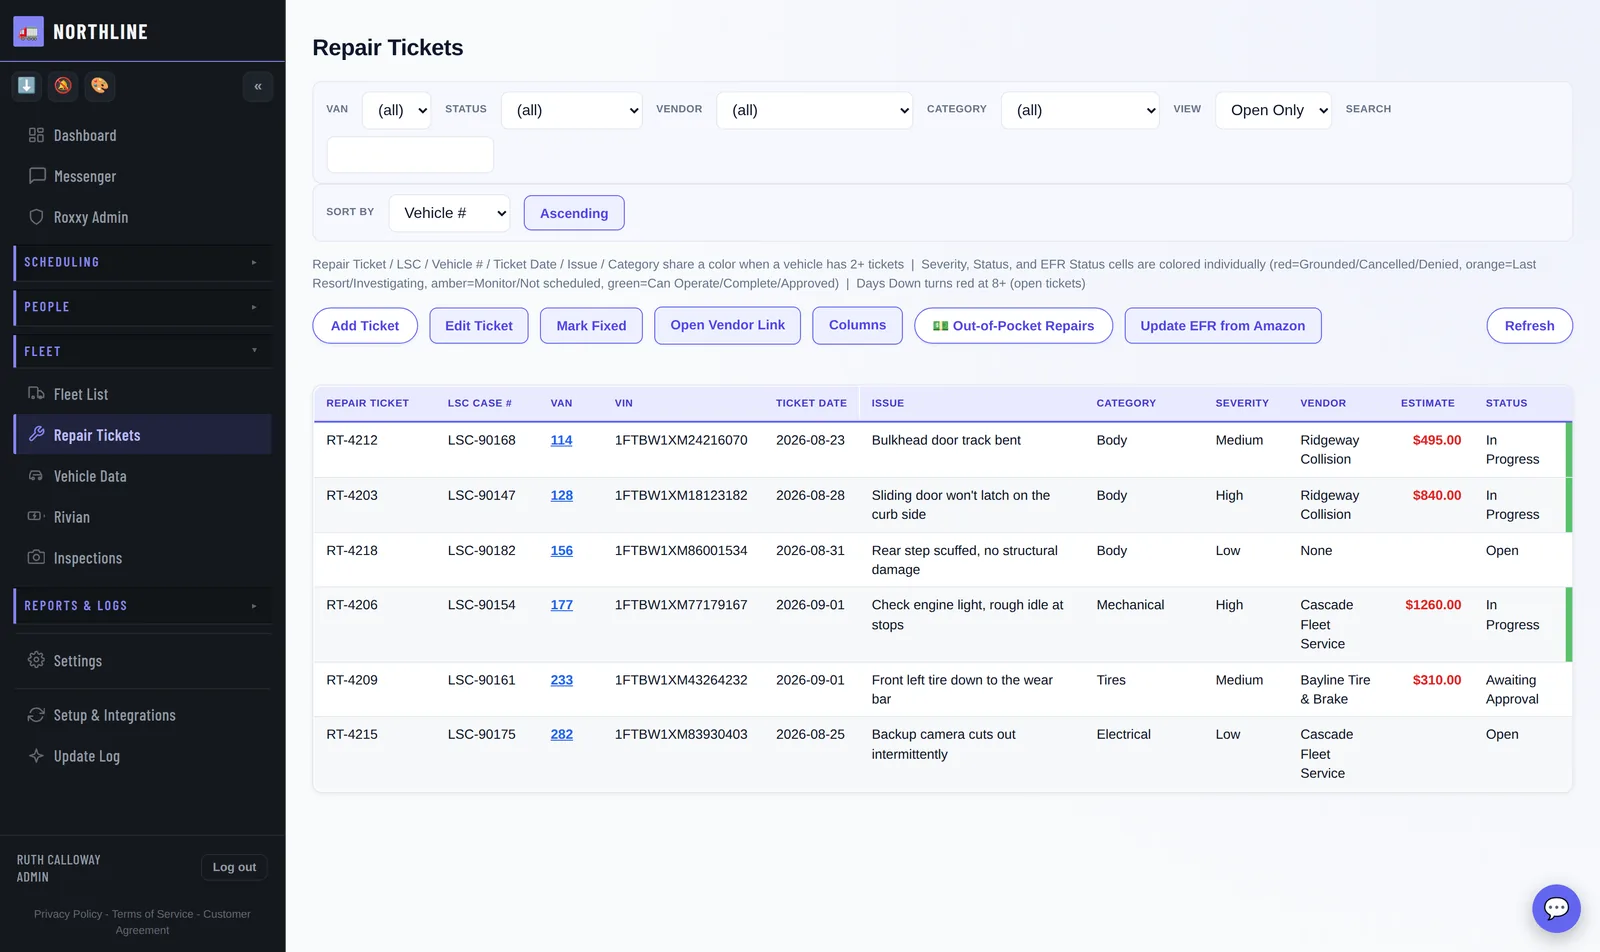Click the download arrow icon in sidebar

click(27, 86)
